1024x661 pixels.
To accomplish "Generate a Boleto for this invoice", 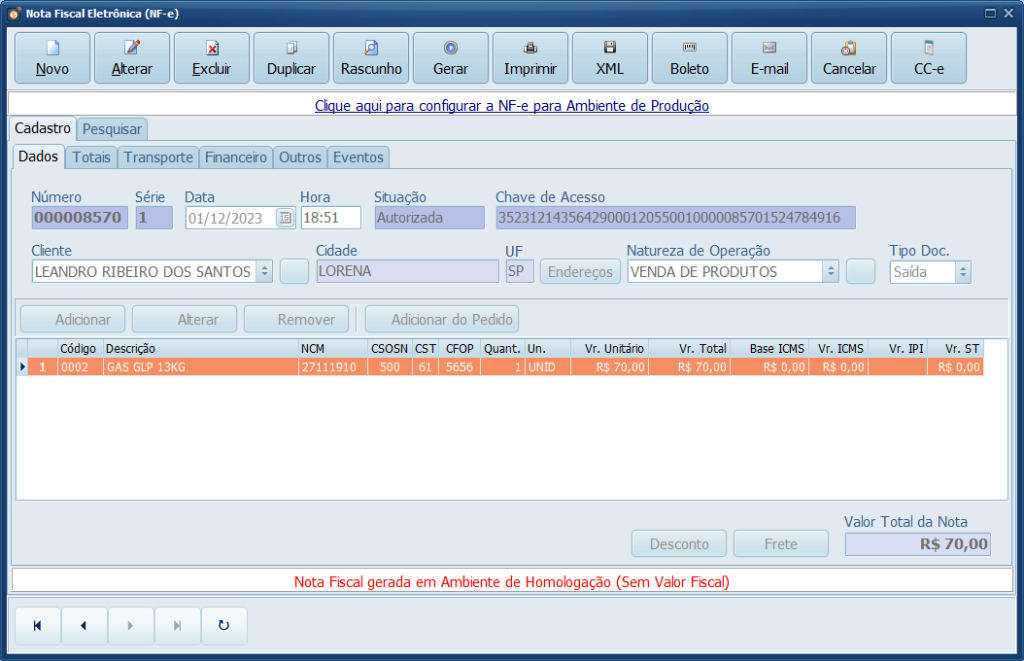I will (689, 58).
